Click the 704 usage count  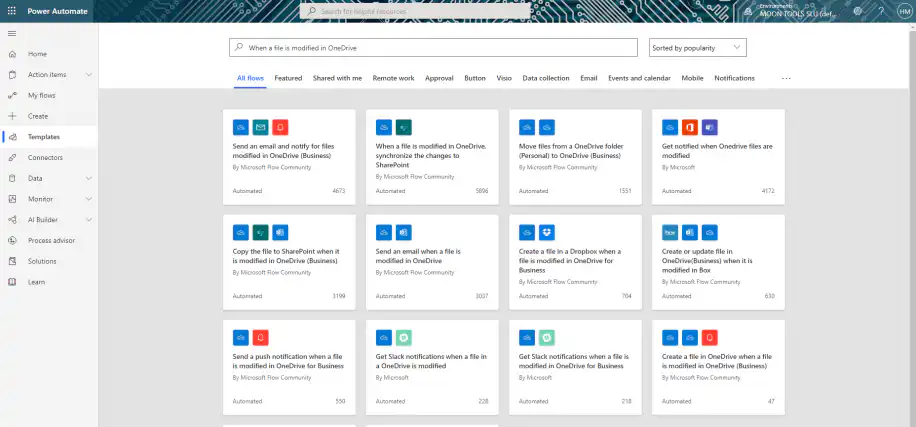(626, 296)
